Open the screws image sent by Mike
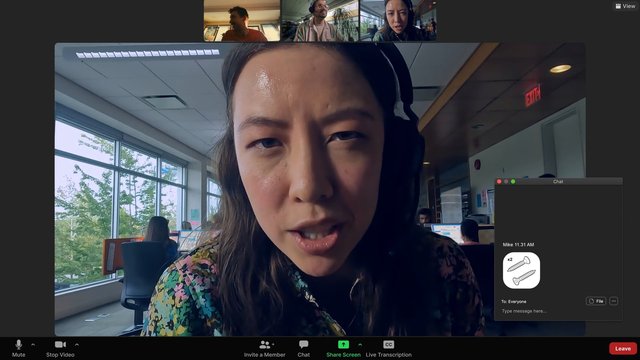640x360 pixels. [521, 270]
